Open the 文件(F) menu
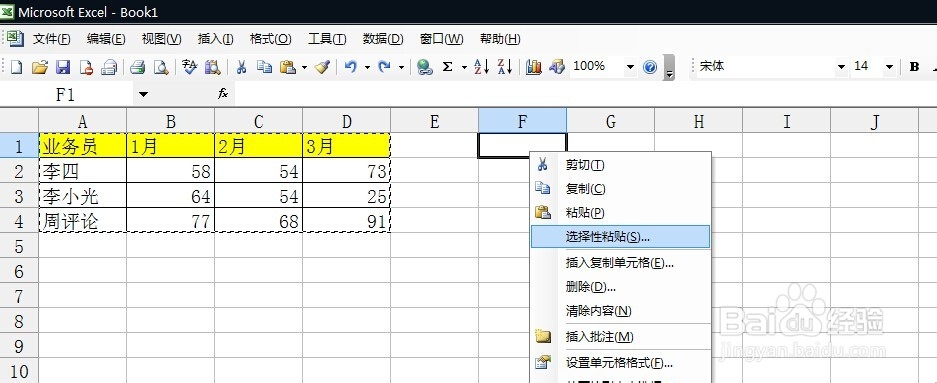This screenshot has height=383, width=937. (x=51, y=39)
